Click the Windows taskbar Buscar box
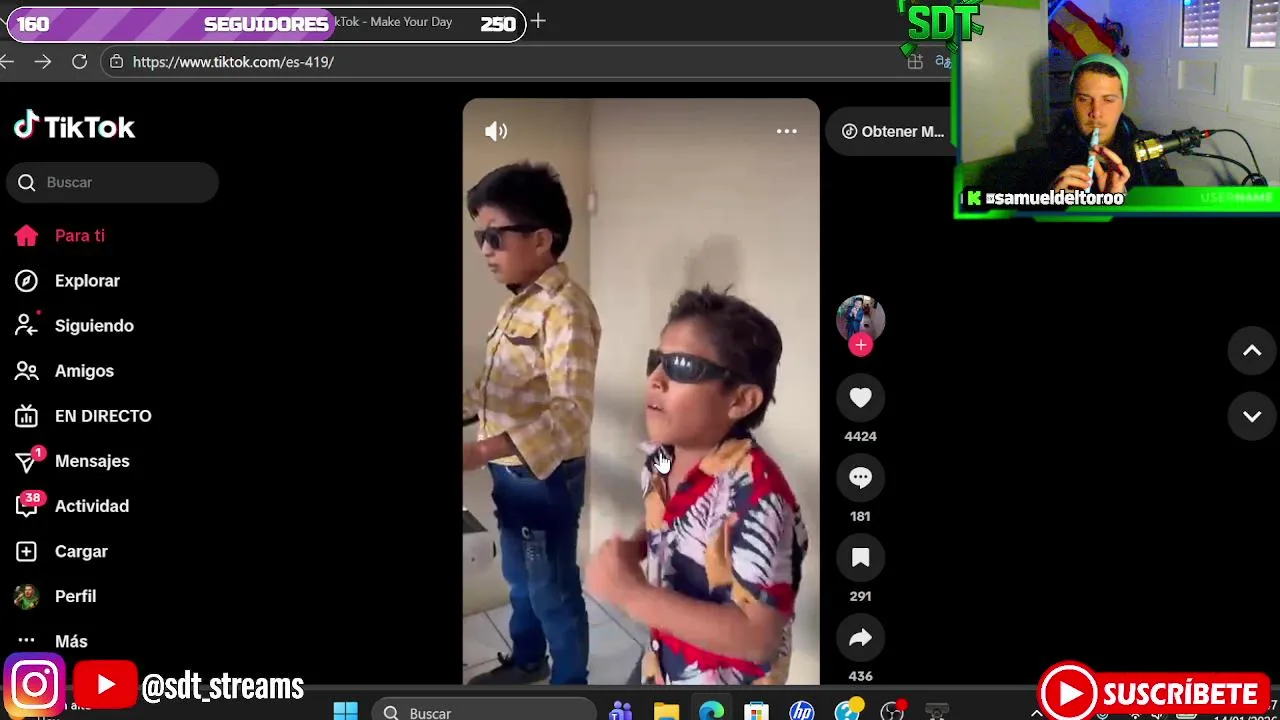The height and width of the screenshot is (720, 1280). [x=484, y=712]
